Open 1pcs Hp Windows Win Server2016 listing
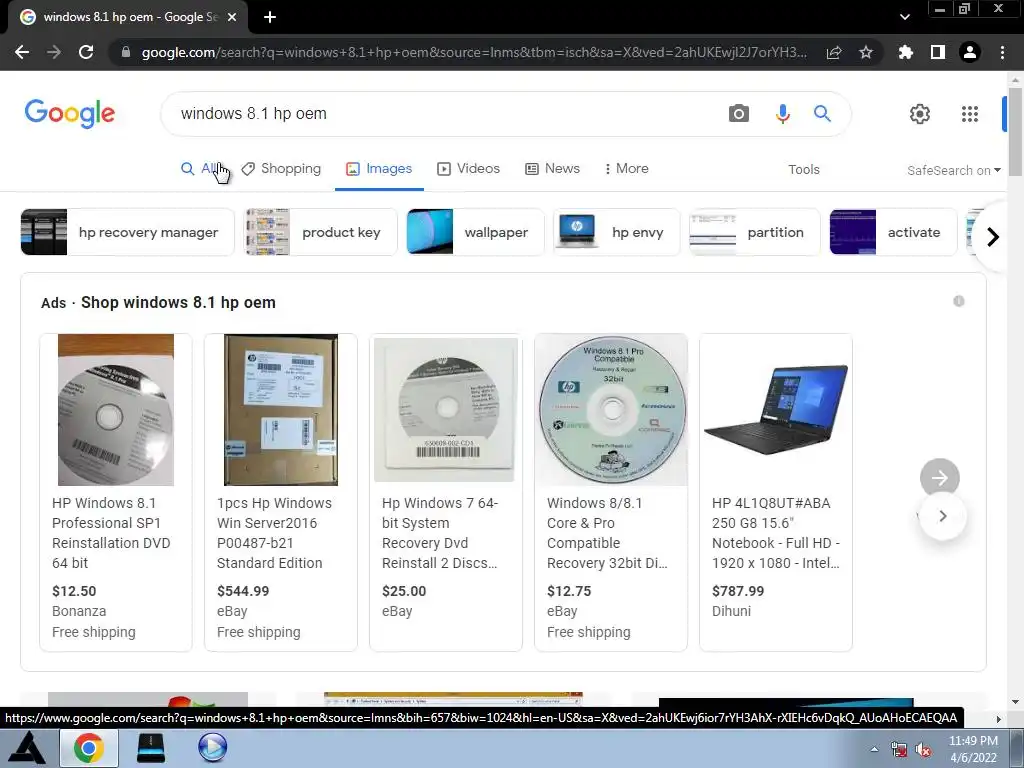 coord(274,533)
